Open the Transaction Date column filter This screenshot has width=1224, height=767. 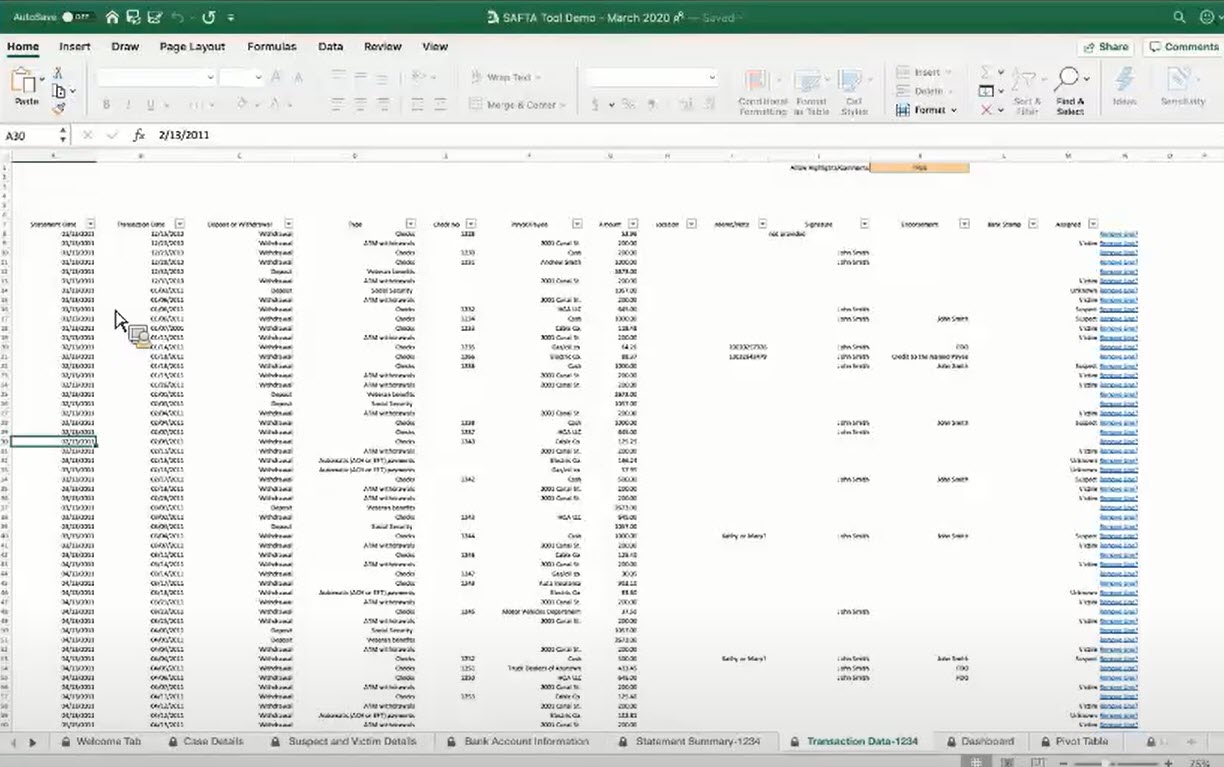pos(180,223)
